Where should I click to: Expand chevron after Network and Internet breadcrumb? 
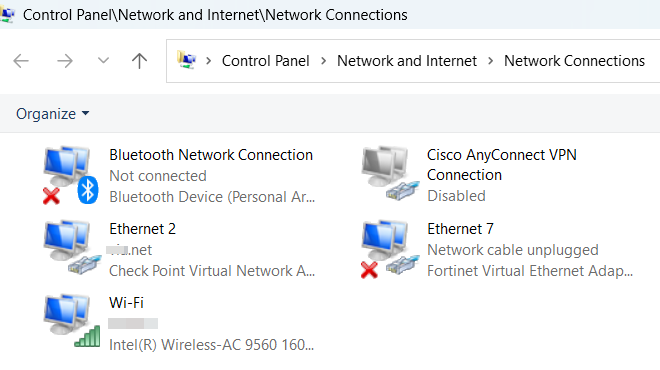490,61
